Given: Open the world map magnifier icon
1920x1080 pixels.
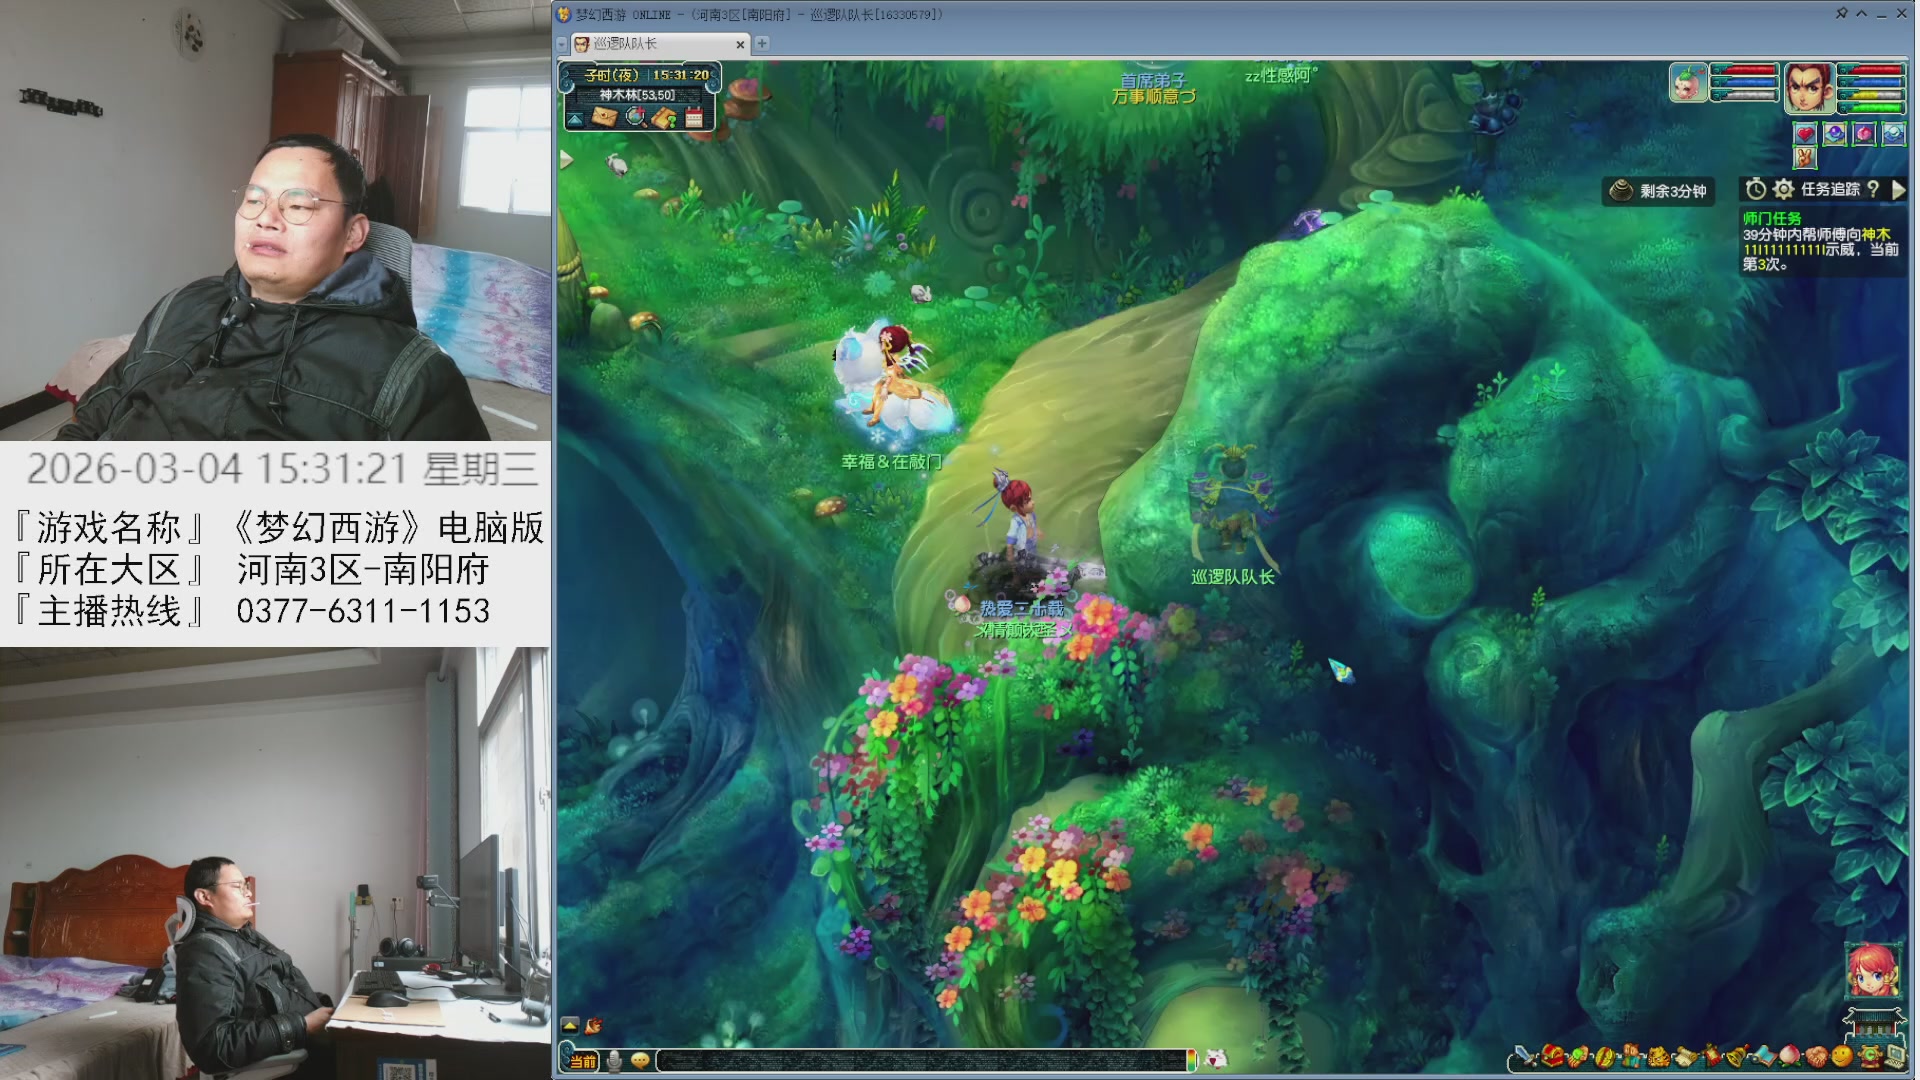Looking at the screenshot, I should (636, 118).
